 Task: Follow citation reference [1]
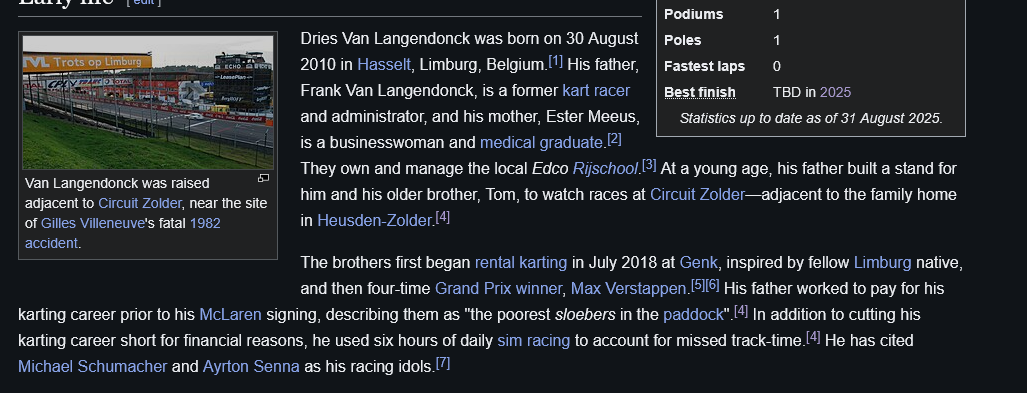tap(555, 62)
